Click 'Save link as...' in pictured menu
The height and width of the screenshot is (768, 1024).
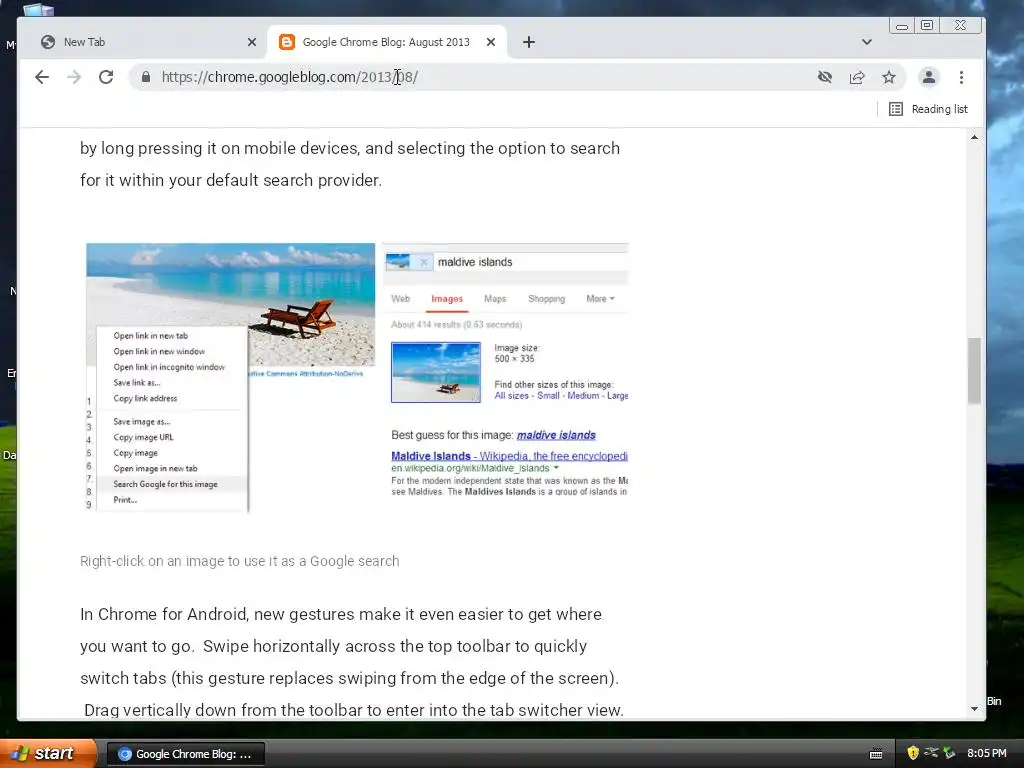coord(136,383)
